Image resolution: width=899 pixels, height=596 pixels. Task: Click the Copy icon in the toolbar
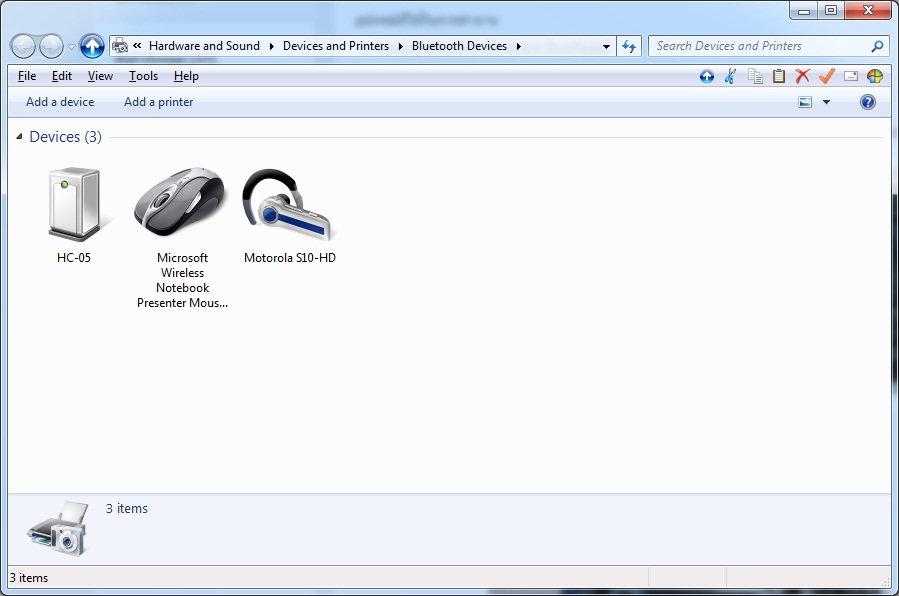pyautogui.click(x=755, y=76)
